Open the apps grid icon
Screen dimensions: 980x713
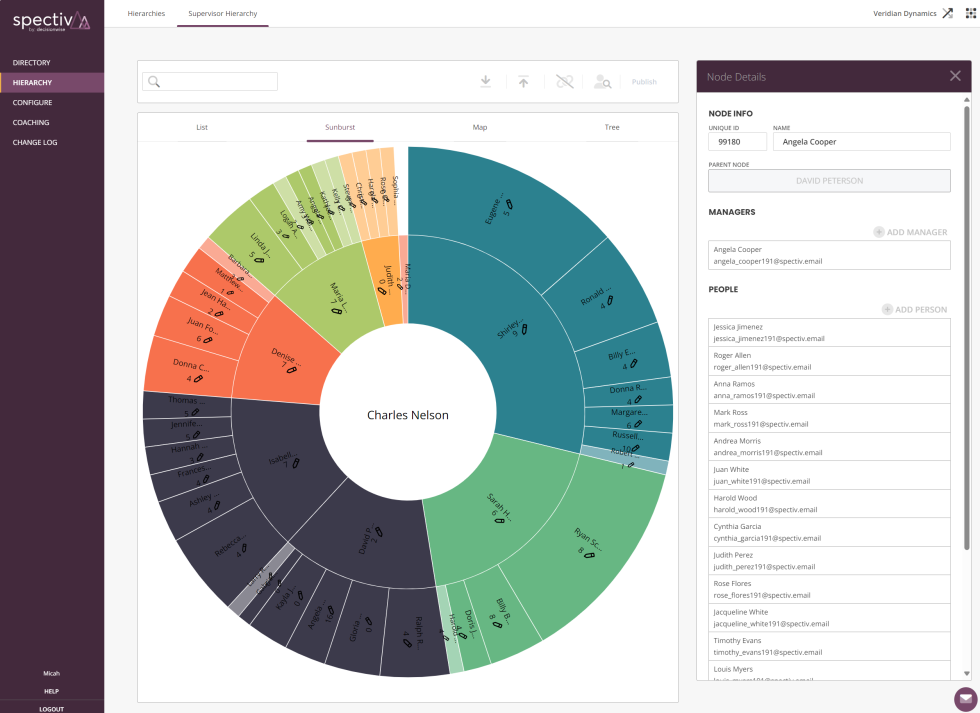[968, 14]
